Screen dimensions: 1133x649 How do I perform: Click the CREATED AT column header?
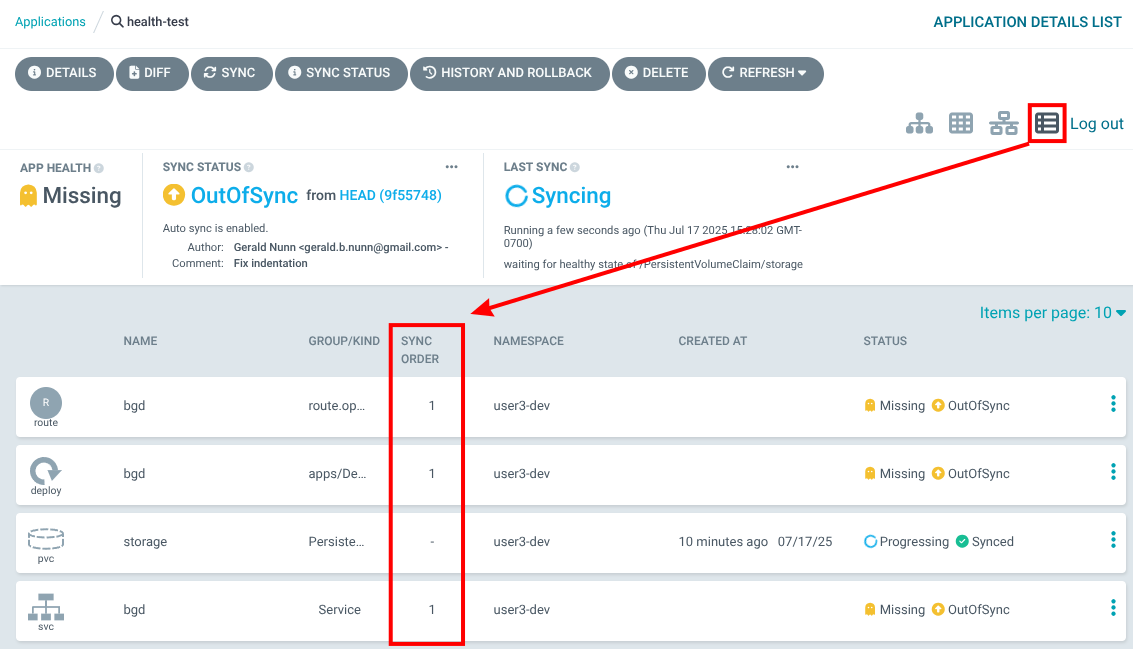[712, 341]
